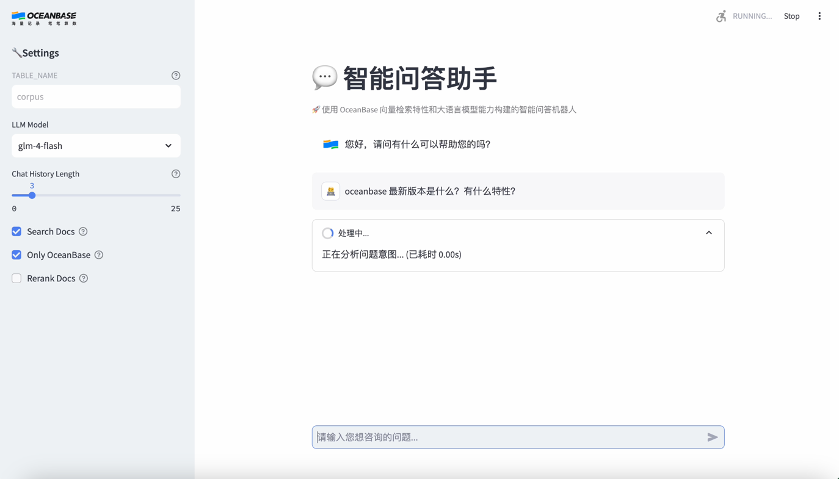Viewport: 840px width, 480px height.
Task: Click the user avatar beside the question
Action: tap(331, 191)
